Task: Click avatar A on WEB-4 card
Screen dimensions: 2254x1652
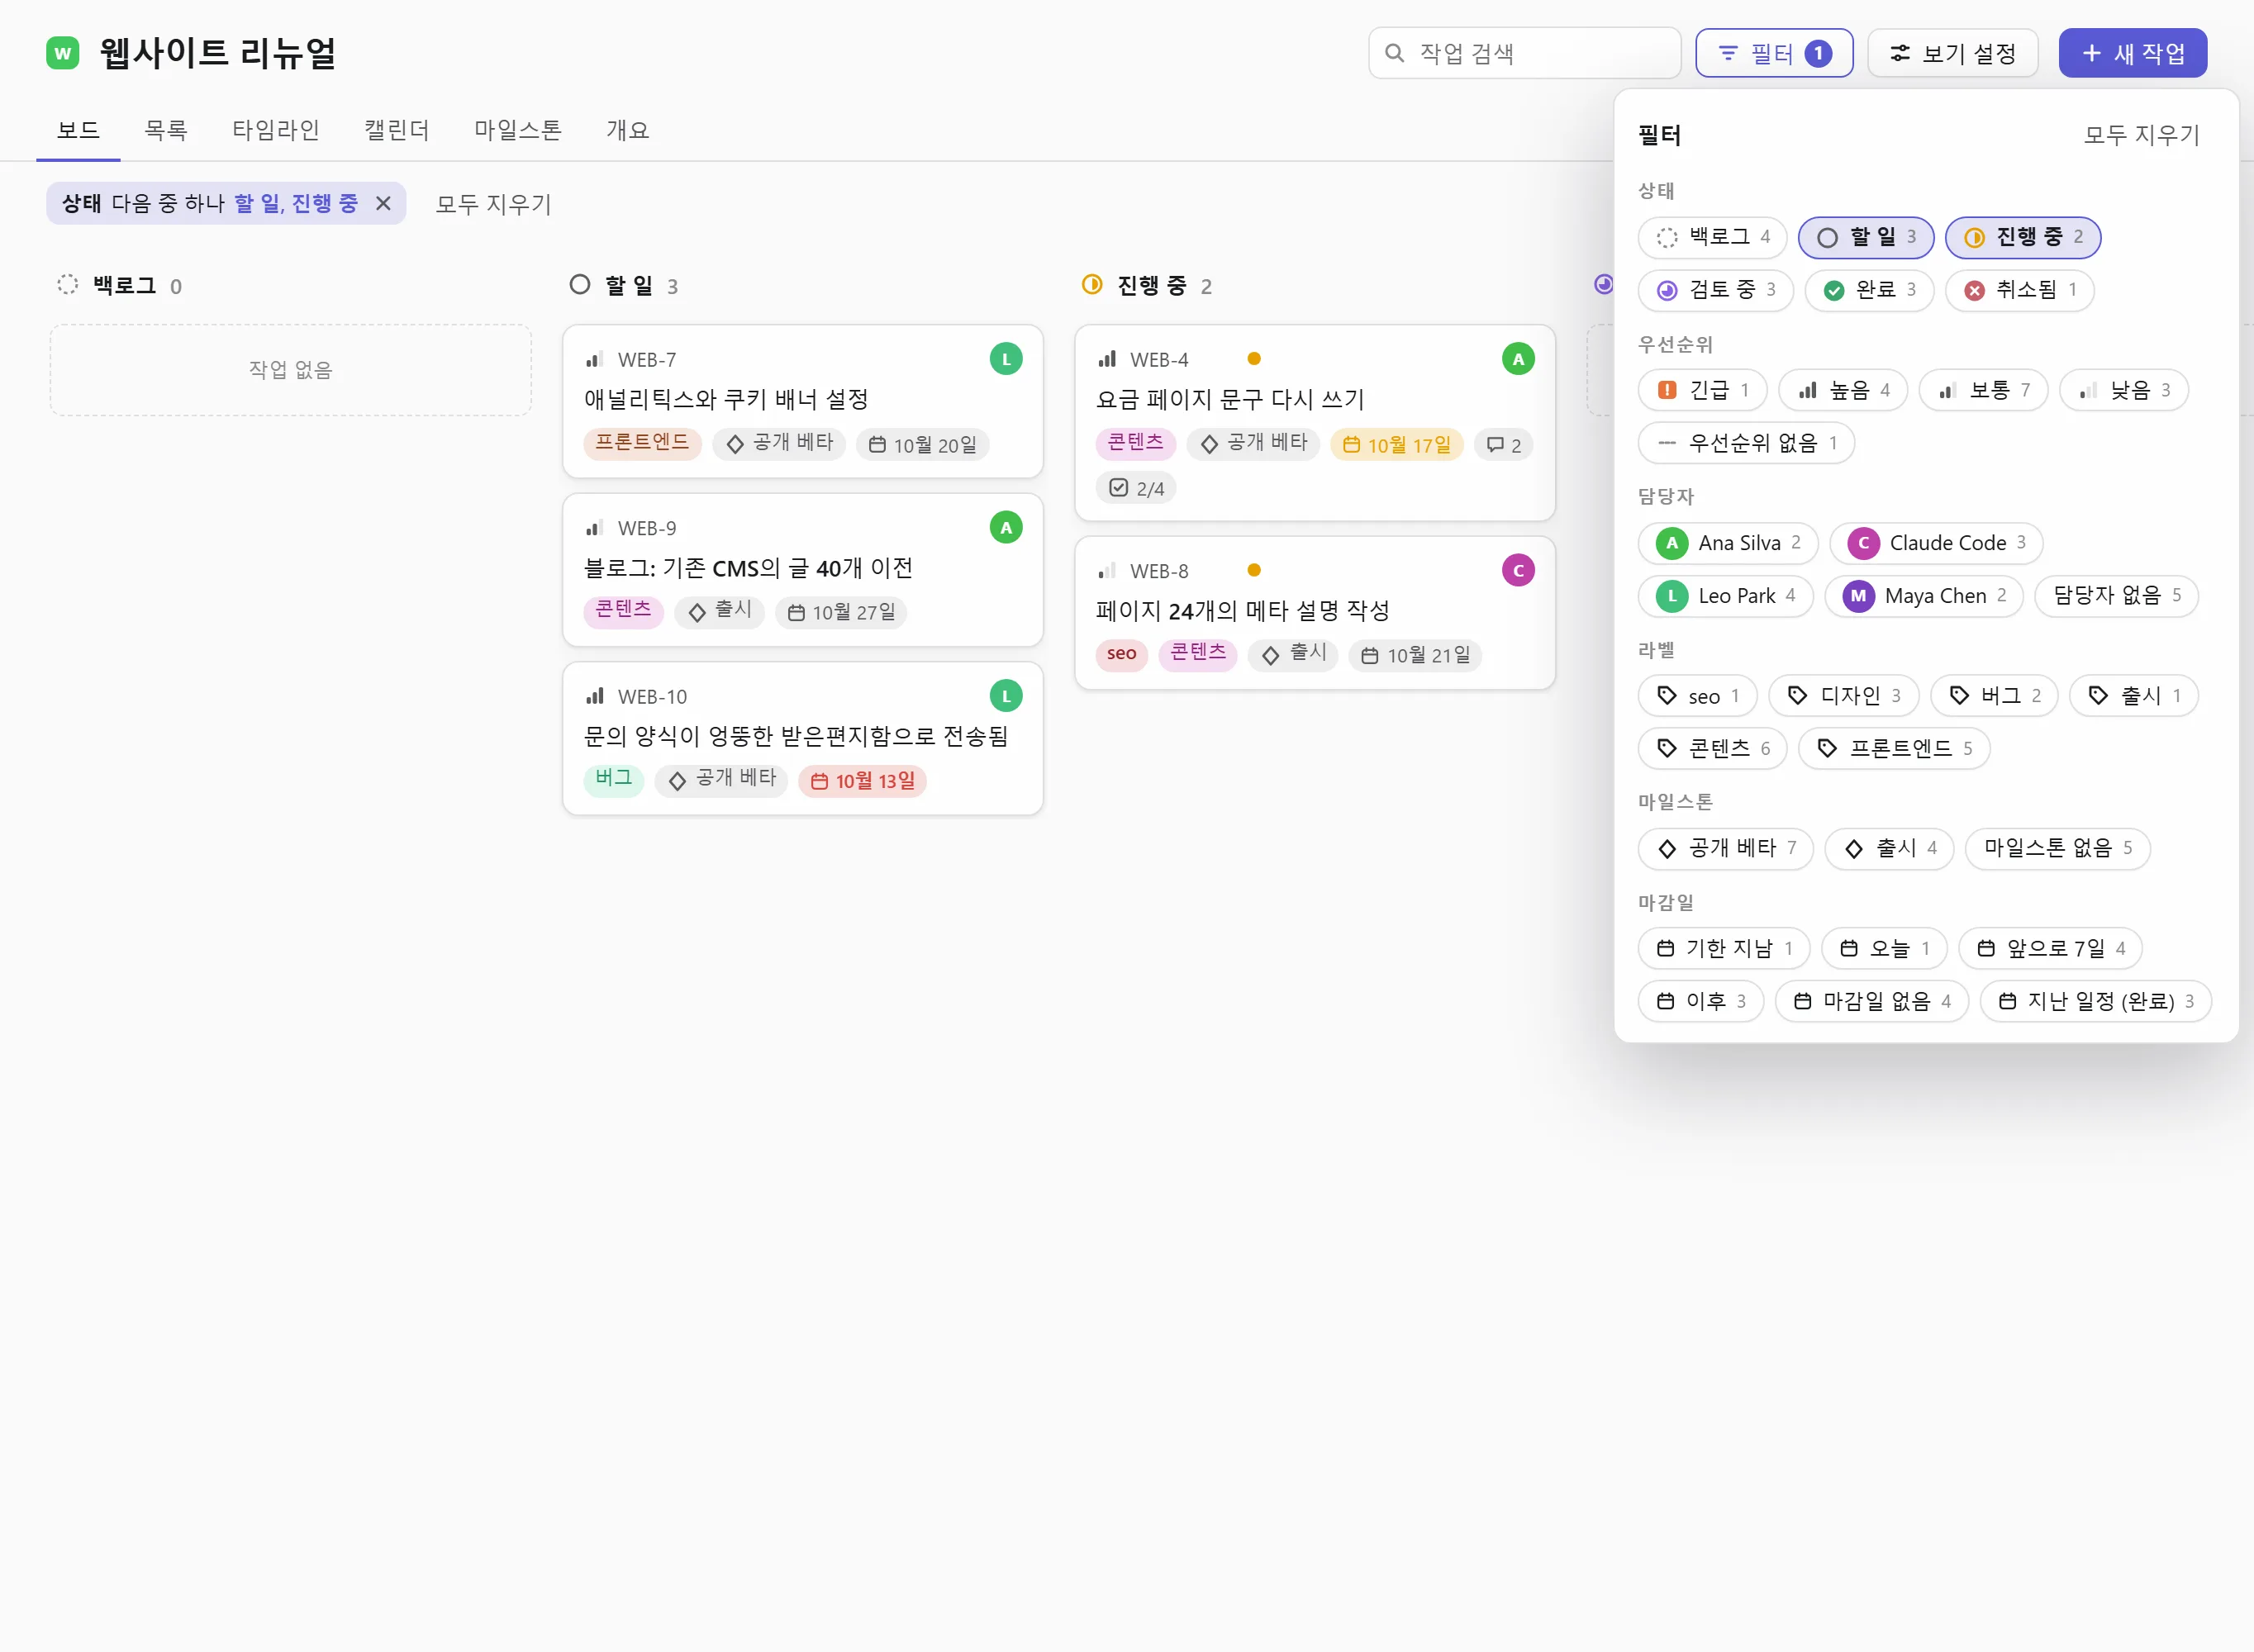Action: click(1518, 359)
